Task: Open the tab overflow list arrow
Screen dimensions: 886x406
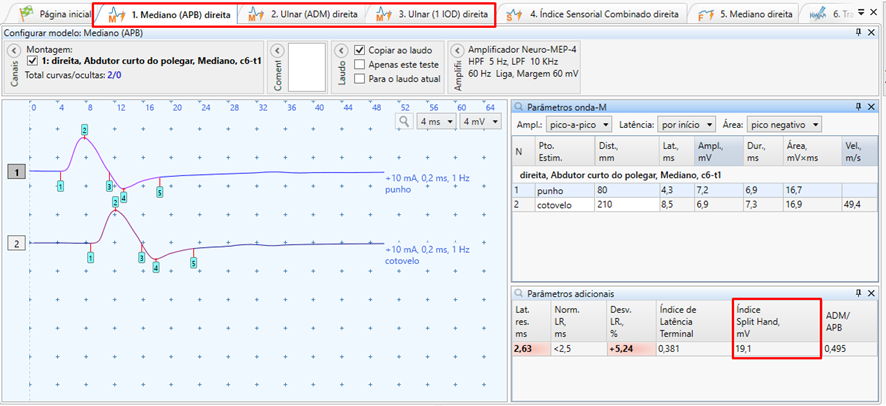Action: 861,12
